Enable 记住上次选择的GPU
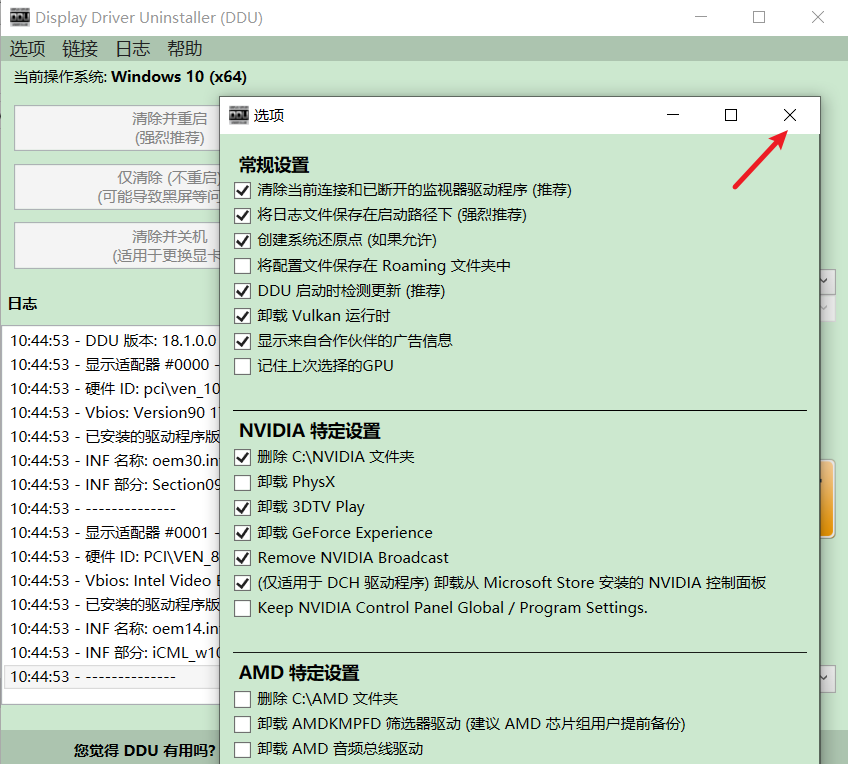The width and height of the screenshot is (848, 764). [x=242, y=366]
